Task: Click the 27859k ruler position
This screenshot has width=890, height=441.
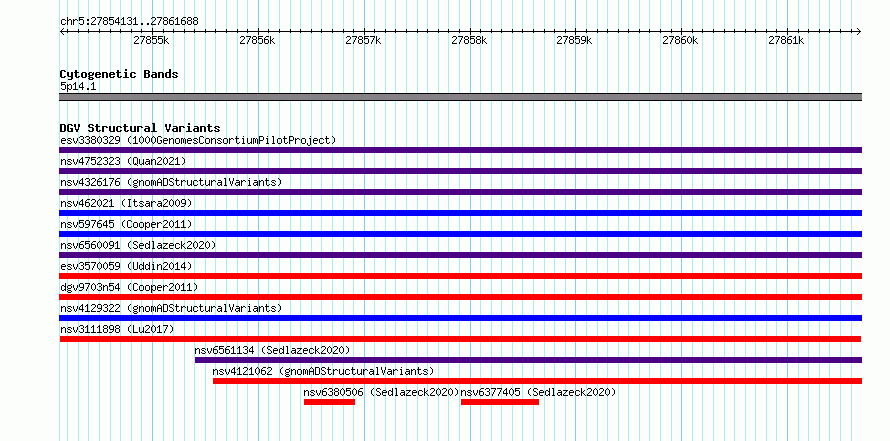Action: [574, 40]
